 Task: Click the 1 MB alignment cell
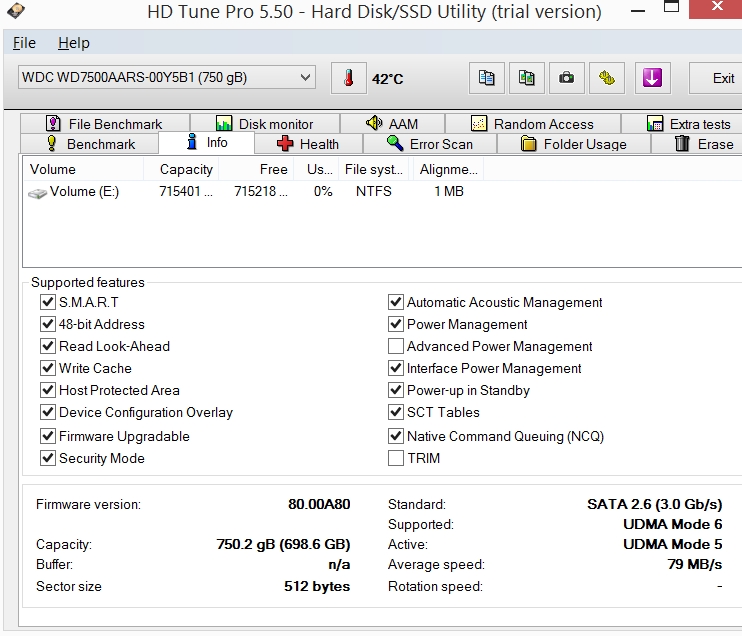point(449,192)
